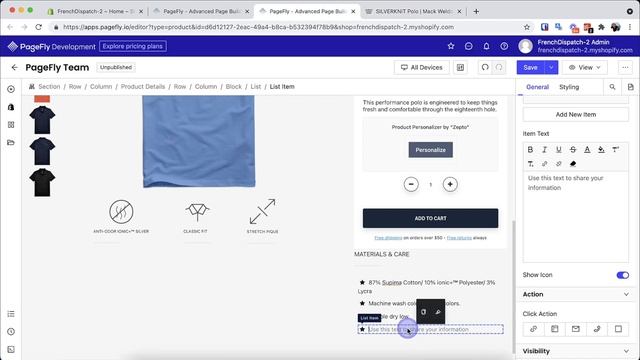
Task: Open the help question mark icon
Action: pyautogui.click(x=504, y=46)
